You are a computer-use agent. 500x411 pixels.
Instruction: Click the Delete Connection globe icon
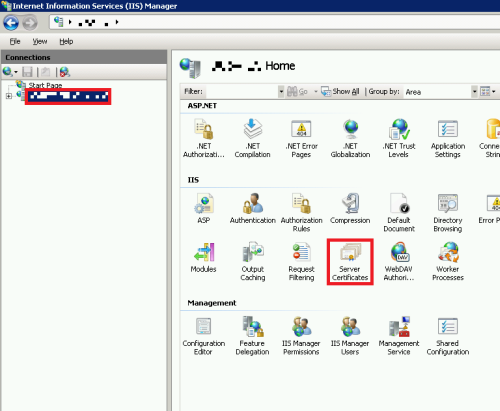64,72
